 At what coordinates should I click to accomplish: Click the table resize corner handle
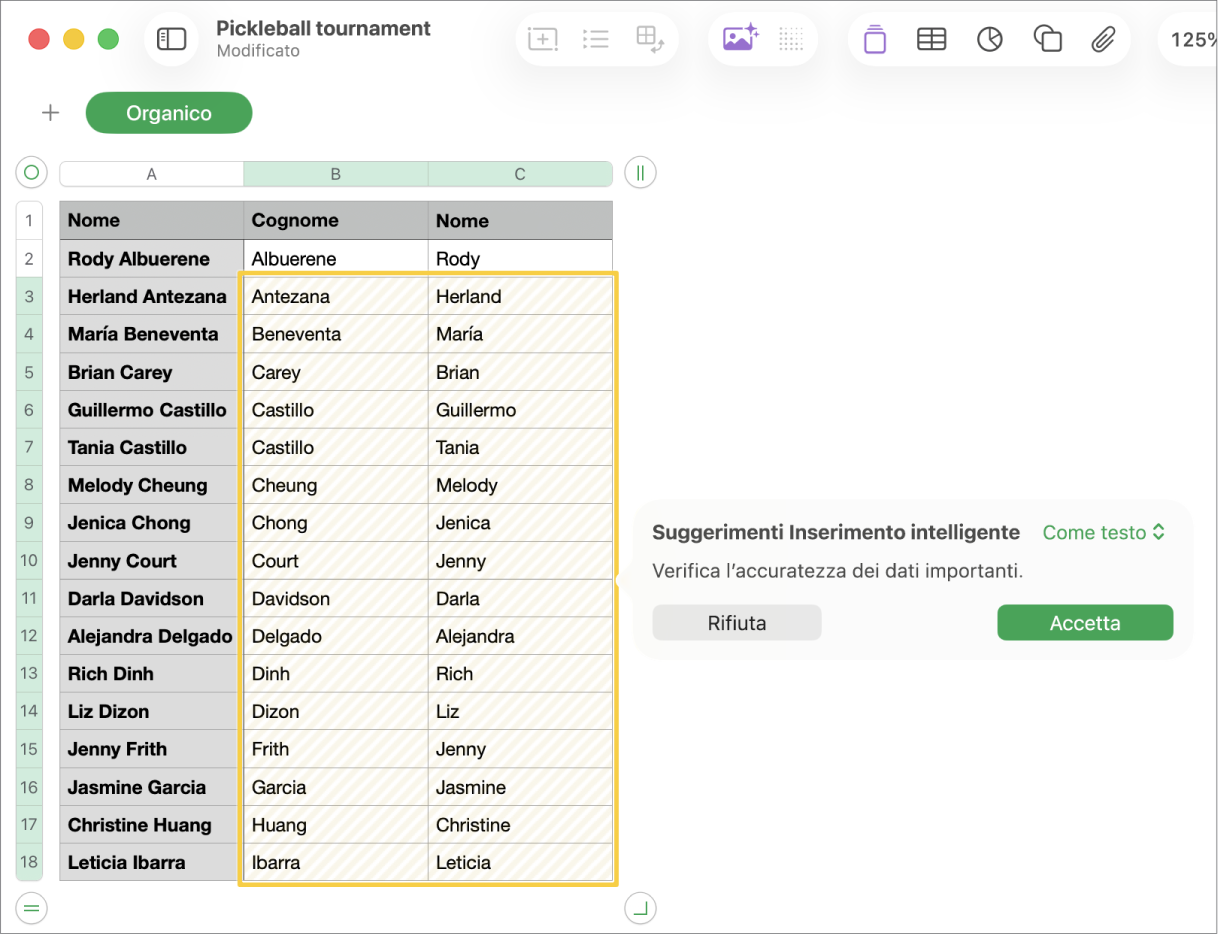coord(640,908)
